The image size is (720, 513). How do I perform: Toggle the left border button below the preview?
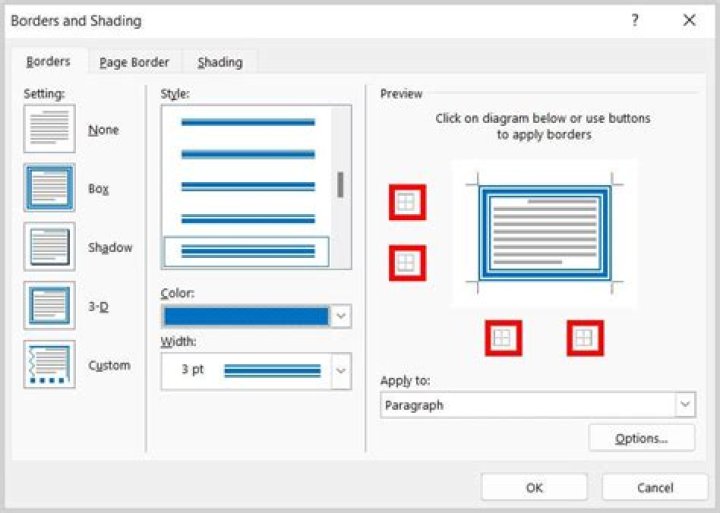[503, 339]
